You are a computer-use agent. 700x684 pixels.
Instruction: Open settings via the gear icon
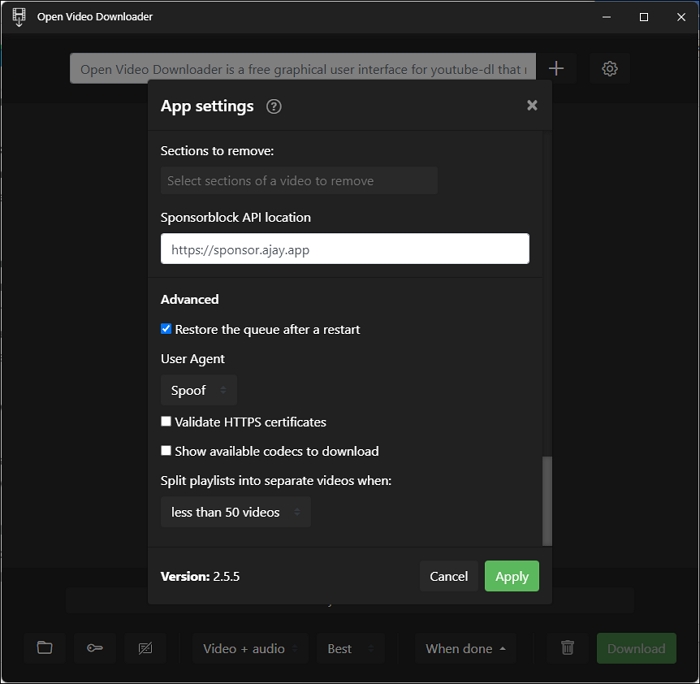(609, 69)
